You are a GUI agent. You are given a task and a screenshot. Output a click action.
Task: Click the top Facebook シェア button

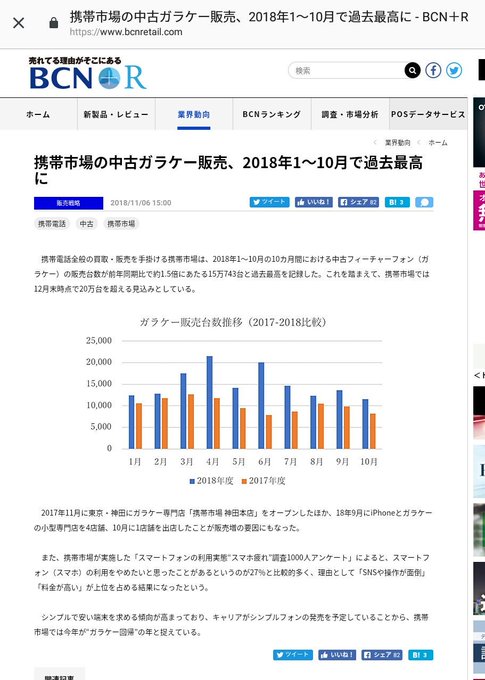click(358, 202)
